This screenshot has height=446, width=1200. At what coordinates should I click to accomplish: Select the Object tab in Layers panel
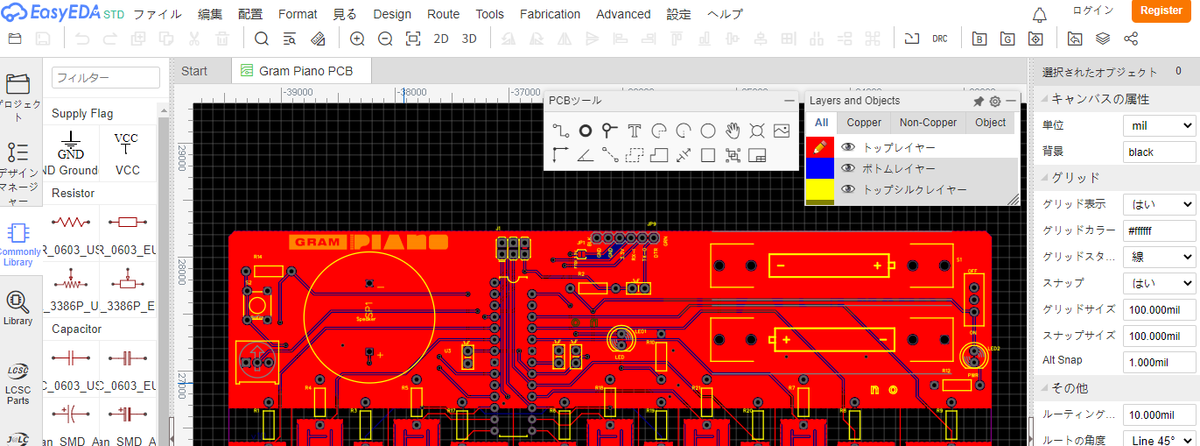pos(990,123)
